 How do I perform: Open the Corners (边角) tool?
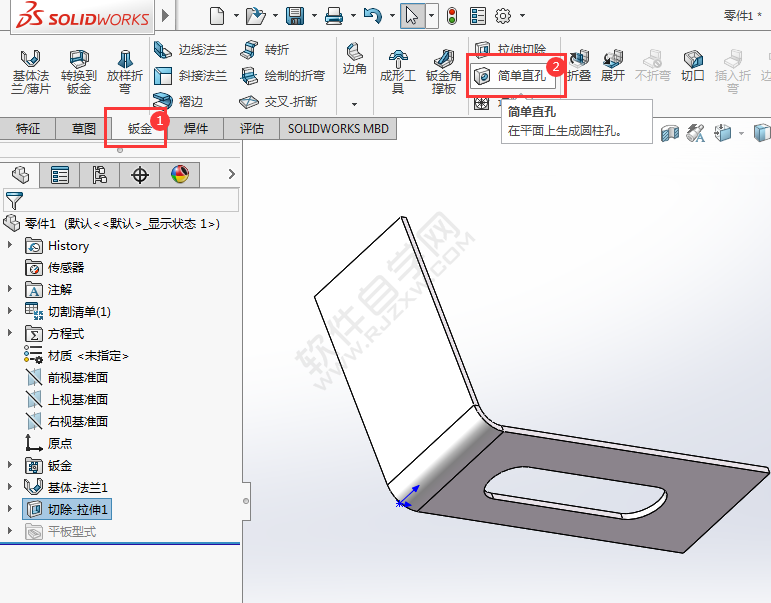pyautogui.click(x=355, y=59)
